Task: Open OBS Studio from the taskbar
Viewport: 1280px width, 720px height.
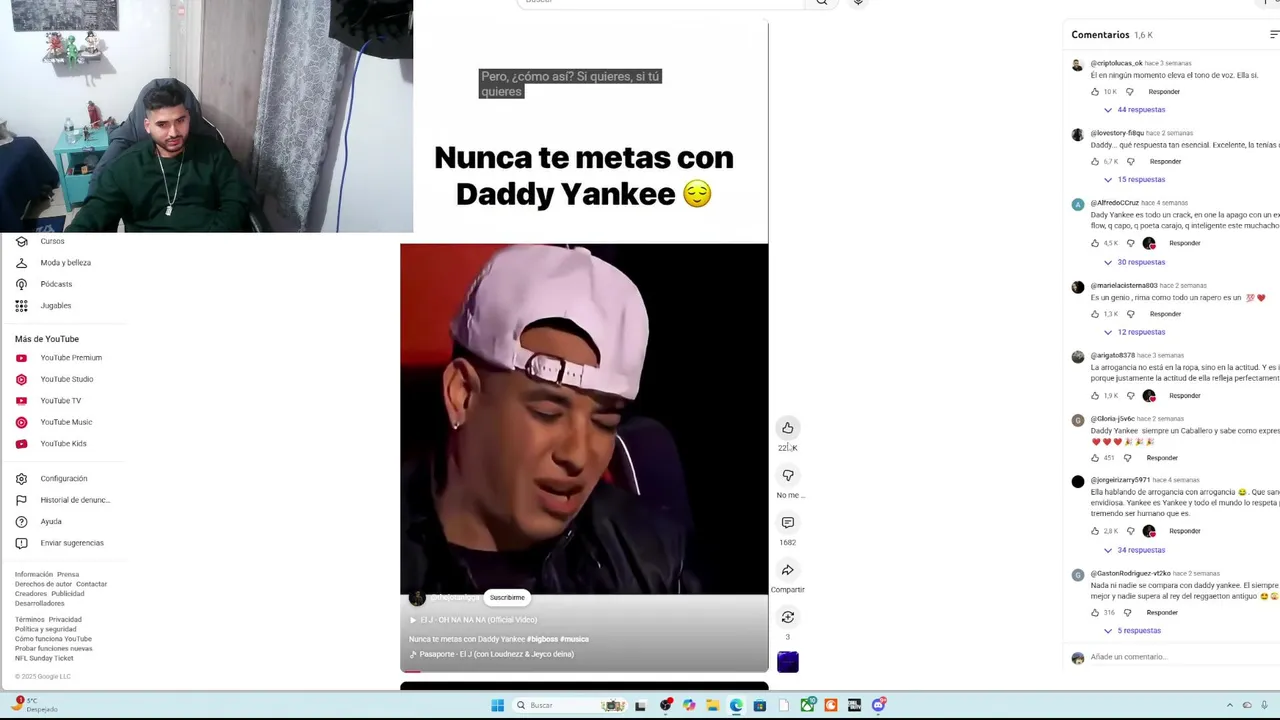Action: pos(666,705)
